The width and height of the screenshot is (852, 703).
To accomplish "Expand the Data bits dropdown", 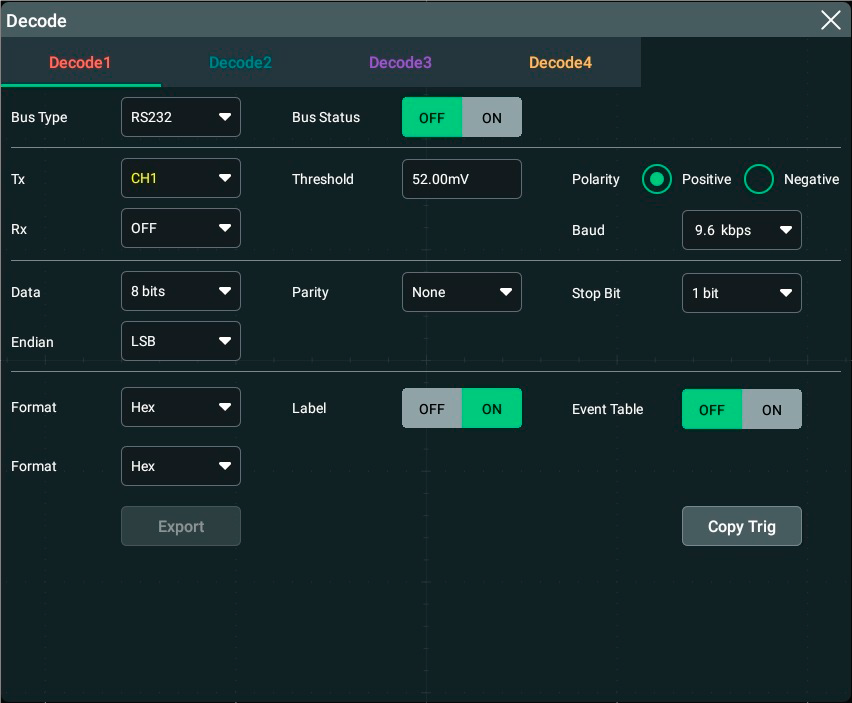I will point(181,292).
